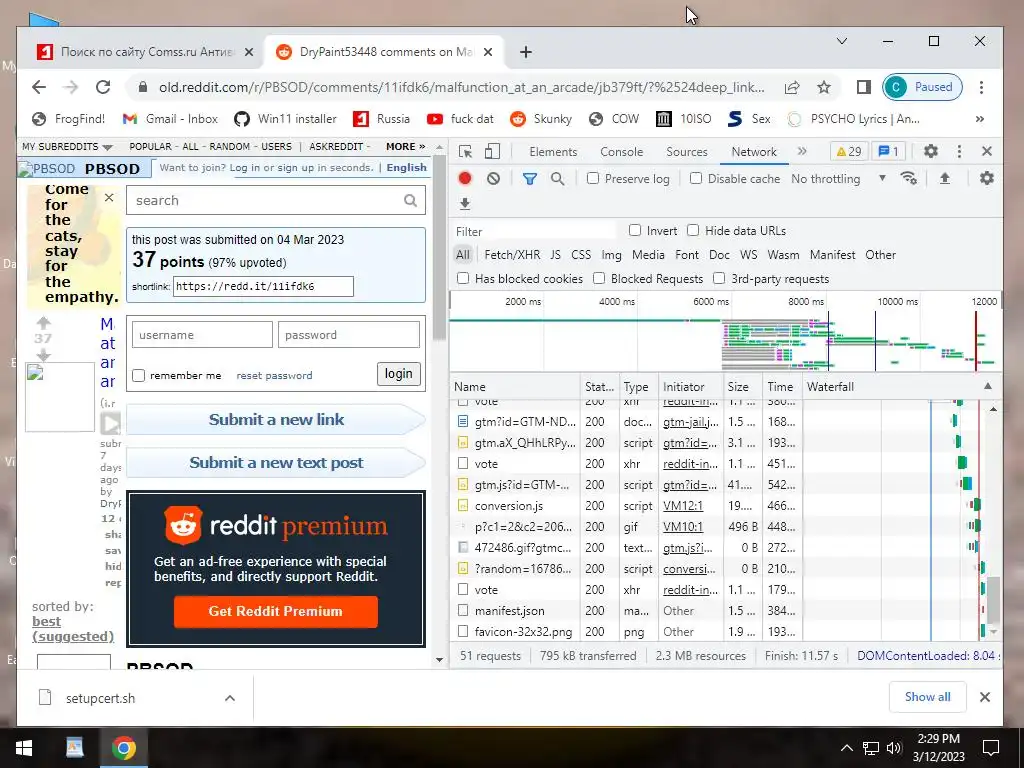Click the DevTools inspect element picker icon
Screen dimensions: 1024x768
point(466,152)
